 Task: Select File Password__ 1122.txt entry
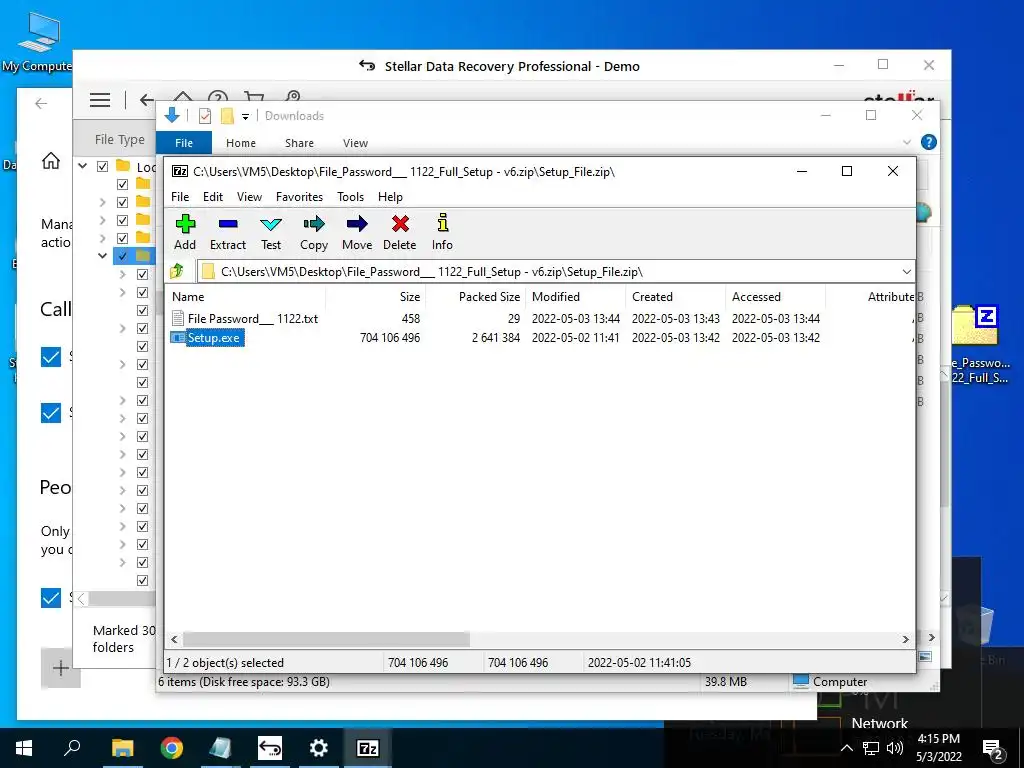coord(253,319)
